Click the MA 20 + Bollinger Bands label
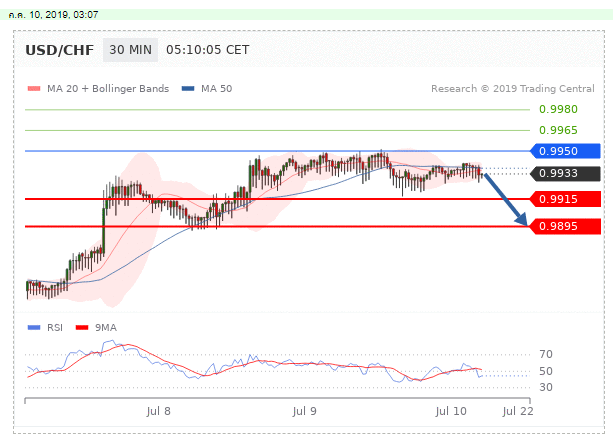 [x=108, y=89]
